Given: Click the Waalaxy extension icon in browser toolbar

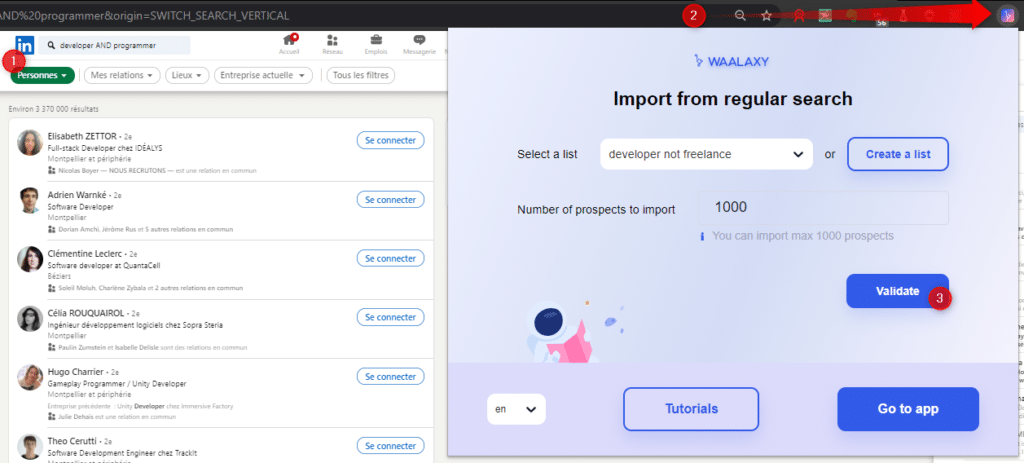Looking at the screenshot, I should [1007, 15].
